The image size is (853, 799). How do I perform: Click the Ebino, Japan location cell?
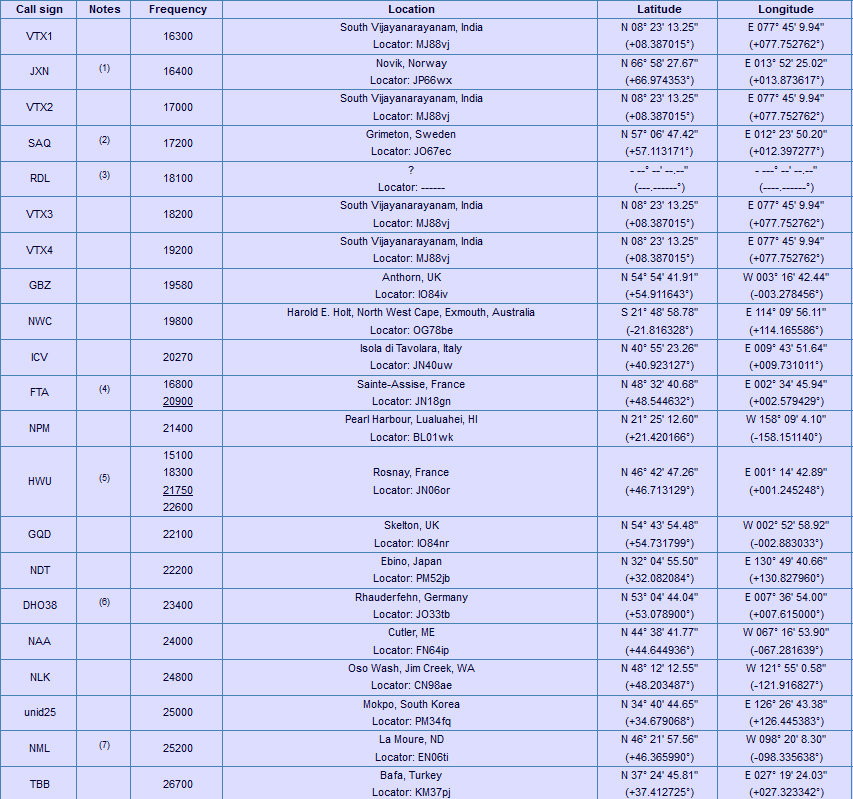click(x=411, y=570)
